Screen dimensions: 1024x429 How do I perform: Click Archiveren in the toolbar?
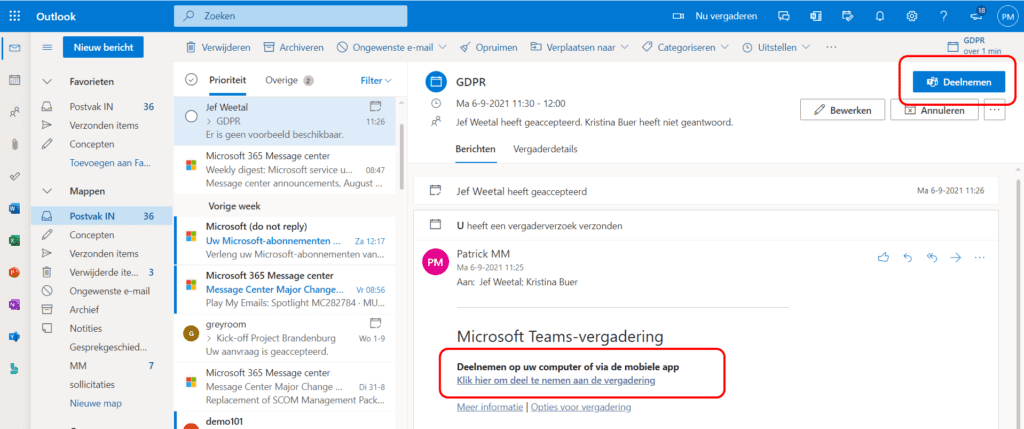point(294,47)
